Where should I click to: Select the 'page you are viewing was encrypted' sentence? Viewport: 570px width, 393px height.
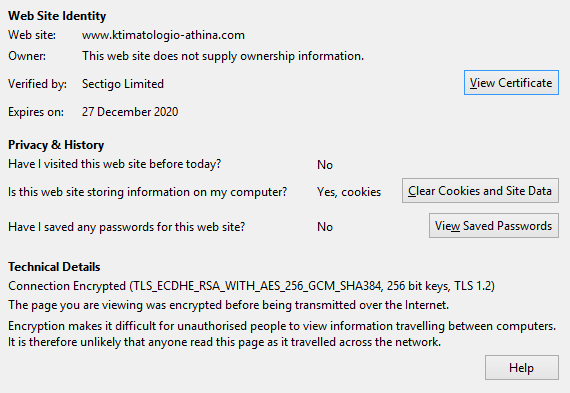point(229,305)
